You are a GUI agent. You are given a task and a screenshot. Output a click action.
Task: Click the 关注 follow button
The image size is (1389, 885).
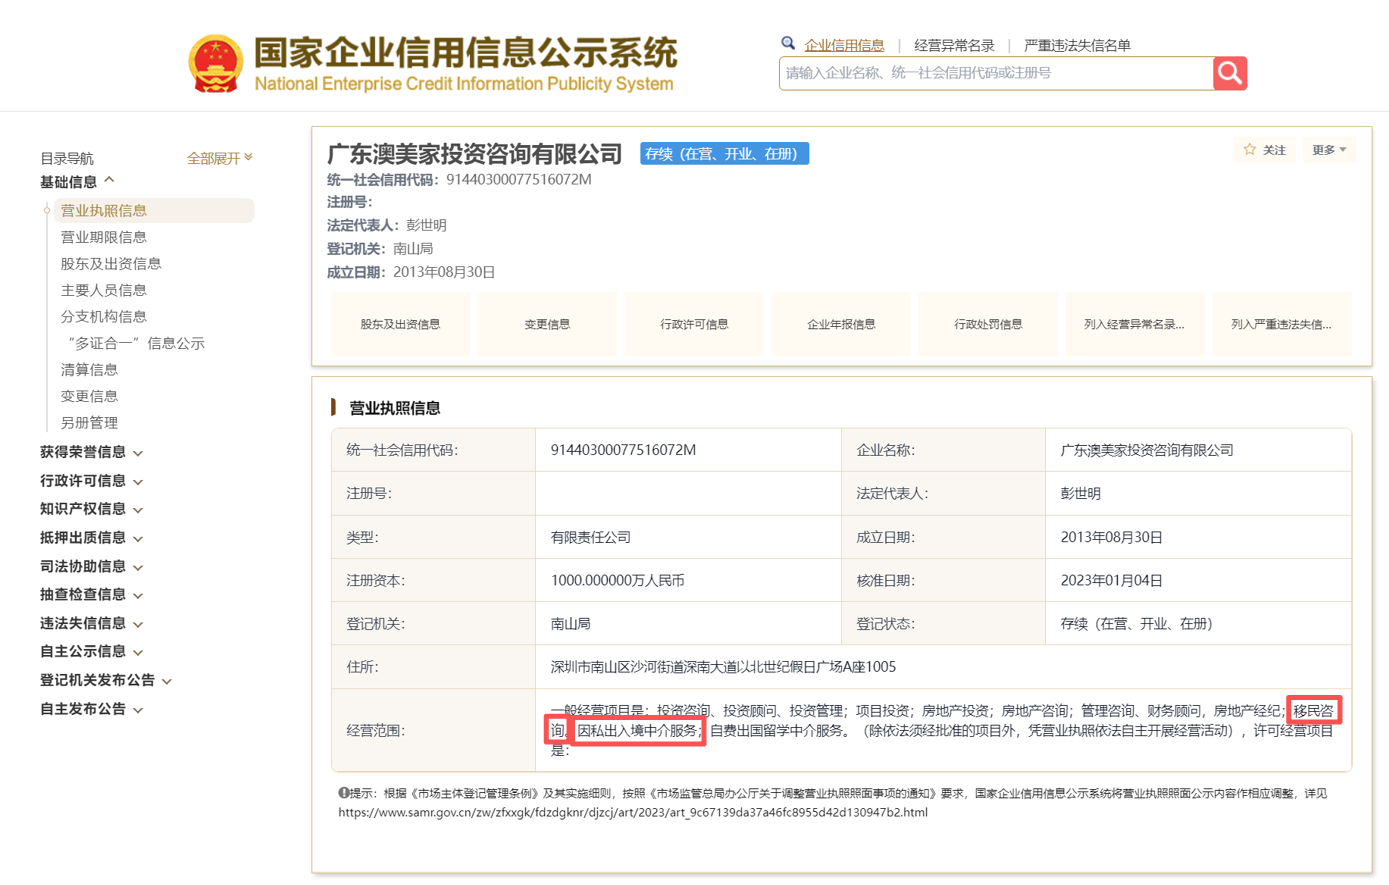coord(1265,150)
